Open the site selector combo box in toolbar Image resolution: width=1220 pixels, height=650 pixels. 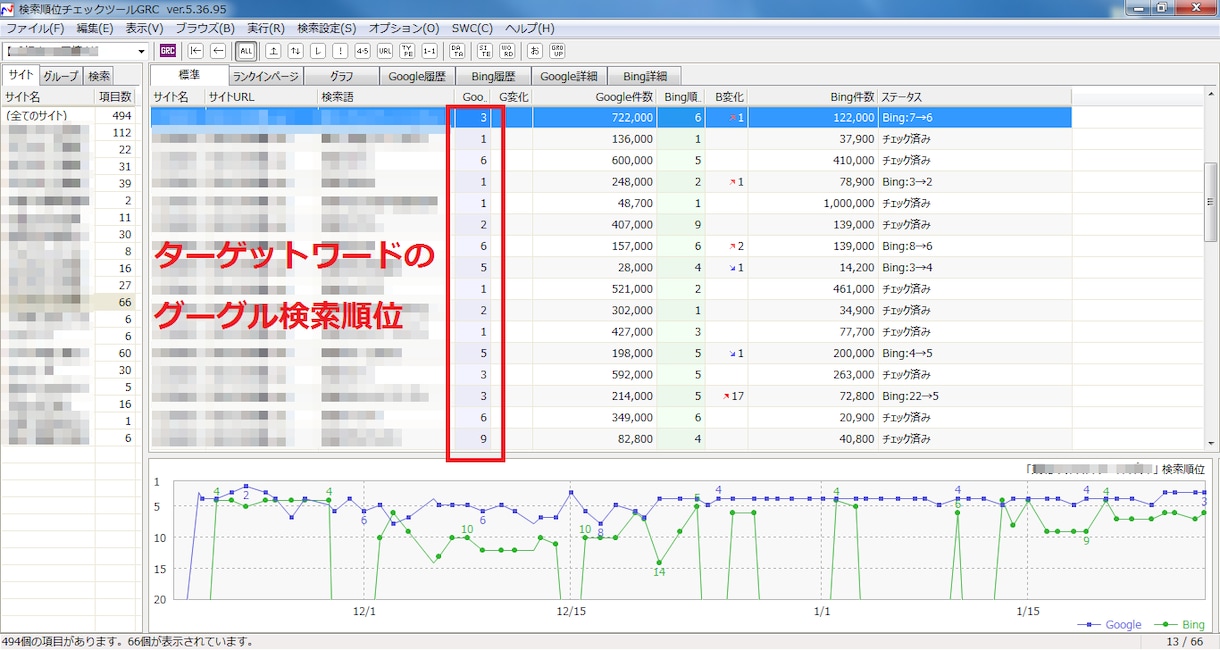click(76, 50)
